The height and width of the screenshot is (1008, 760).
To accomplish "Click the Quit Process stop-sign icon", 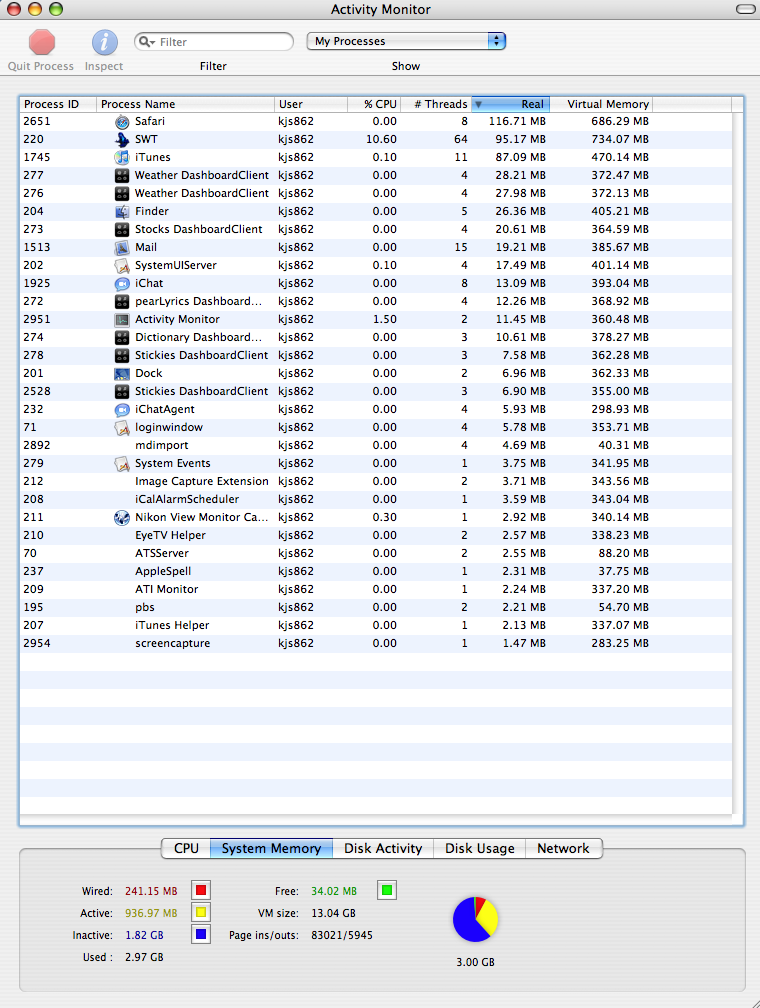I will 42,42.
